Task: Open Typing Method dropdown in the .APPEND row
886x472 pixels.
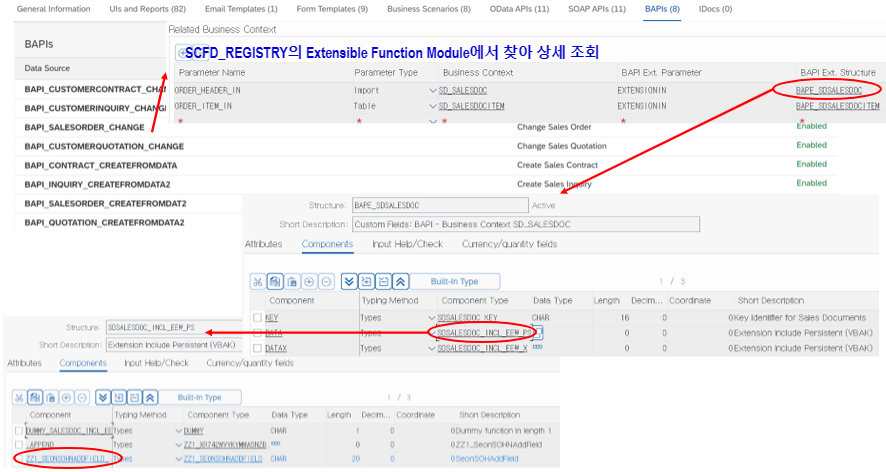Action: click(x=179, y=445)
